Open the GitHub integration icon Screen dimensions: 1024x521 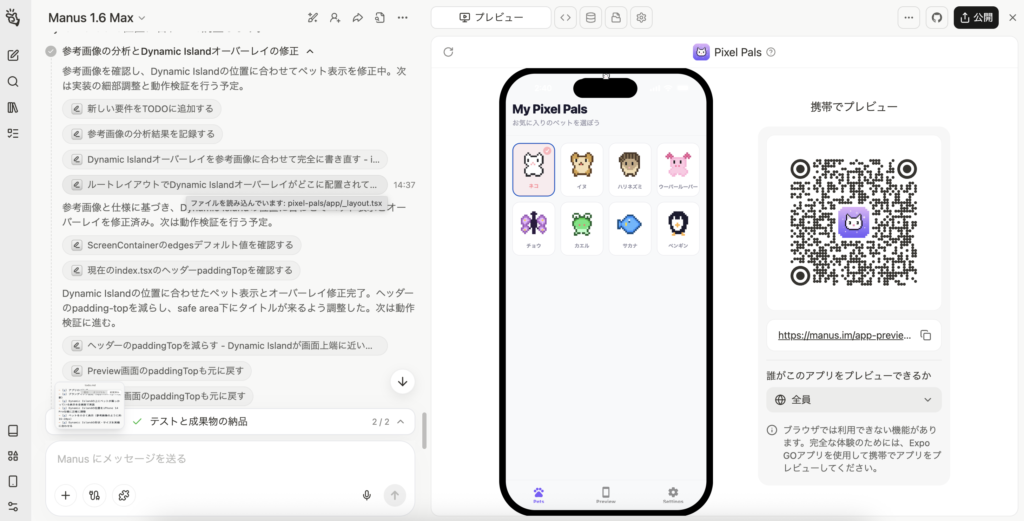point(937,17)
